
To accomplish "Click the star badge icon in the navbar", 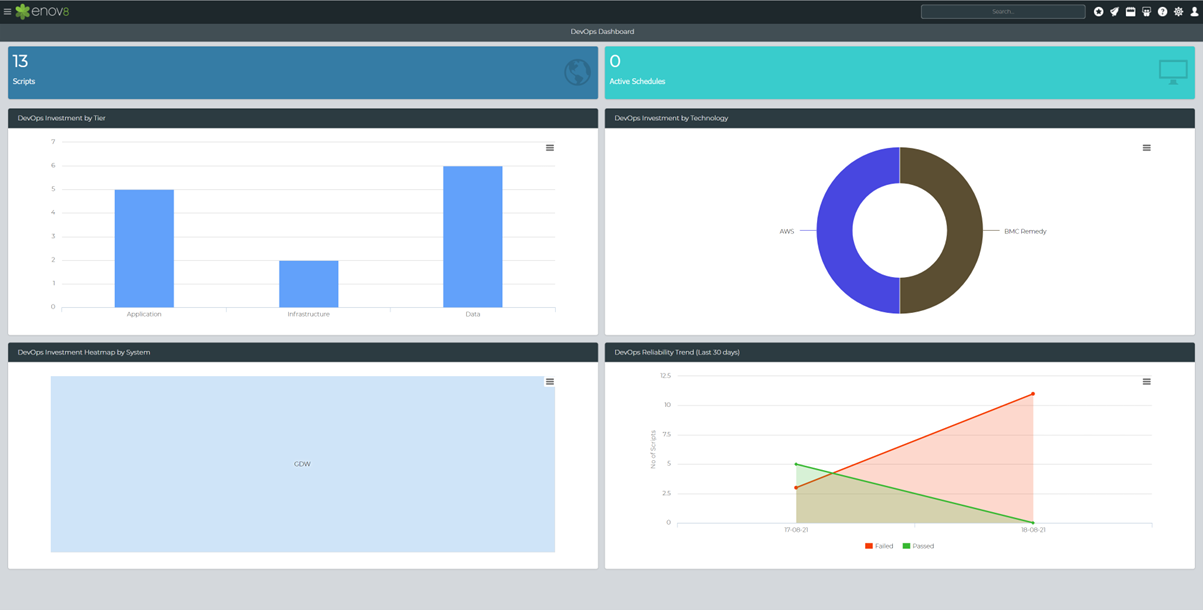I will coord(1099,11).
